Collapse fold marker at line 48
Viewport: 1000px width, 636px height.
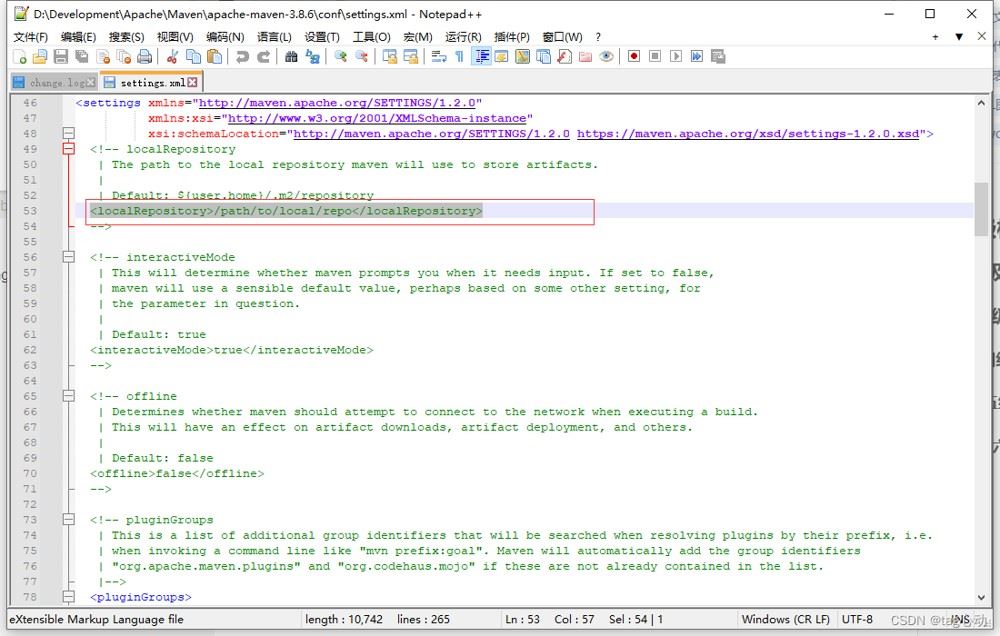69,133
